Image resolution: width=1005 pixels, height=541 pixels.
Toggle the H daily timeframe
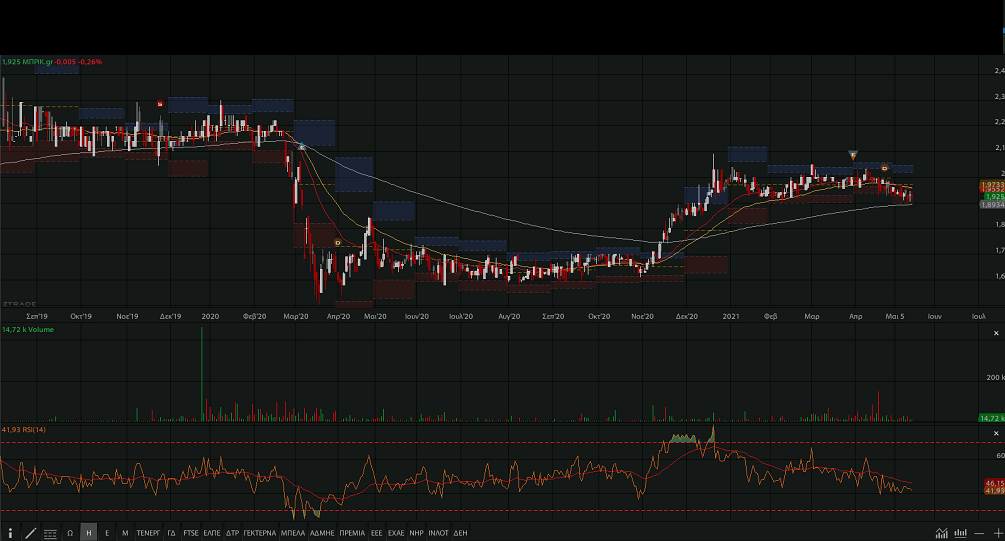89,533
